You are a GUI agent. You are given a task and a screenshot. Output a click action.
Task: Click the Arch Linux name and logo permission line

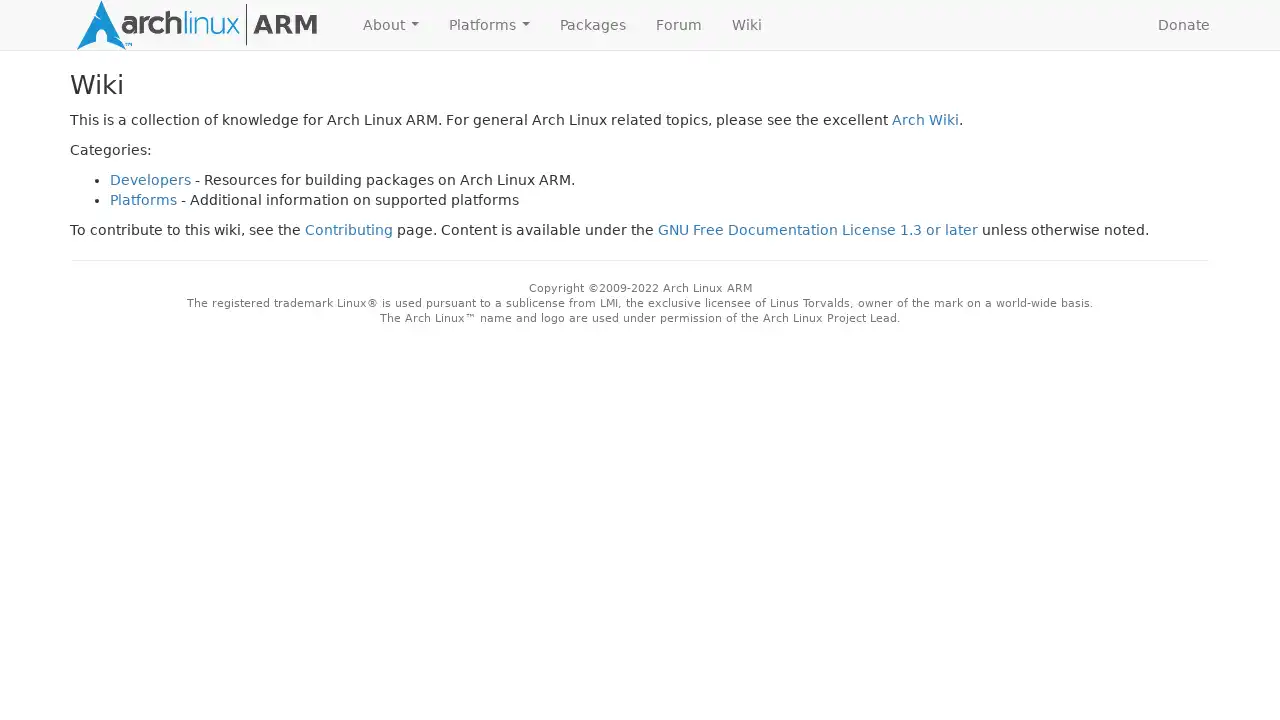click(x=640, y=318)
